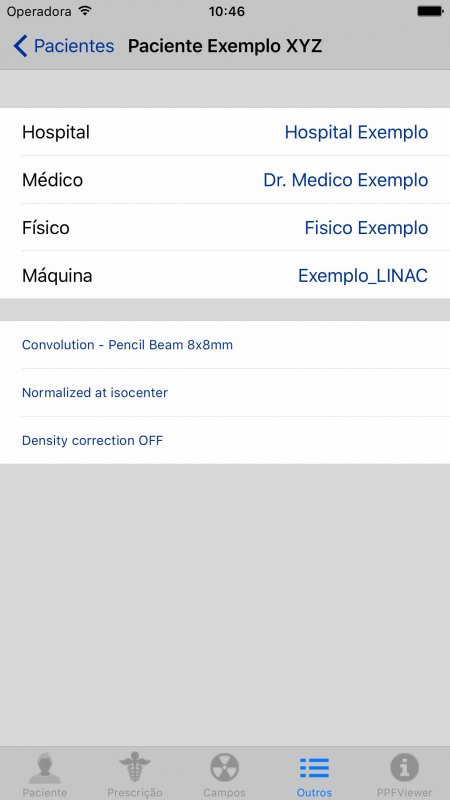
Task: Open the Campos radiation symbol icon
Action: point(224,767)
